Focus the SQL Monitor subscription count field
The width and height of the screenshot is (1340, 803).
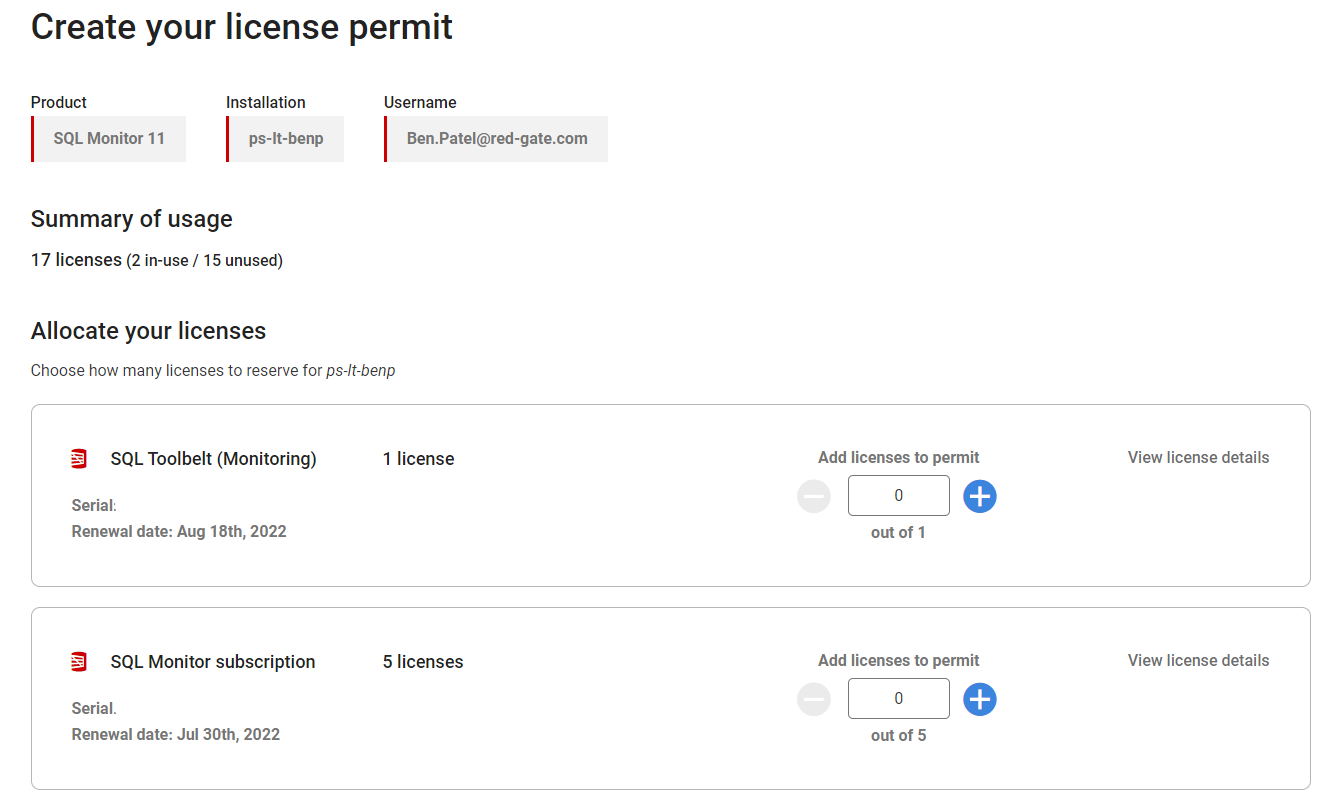(x=898, y=699)
